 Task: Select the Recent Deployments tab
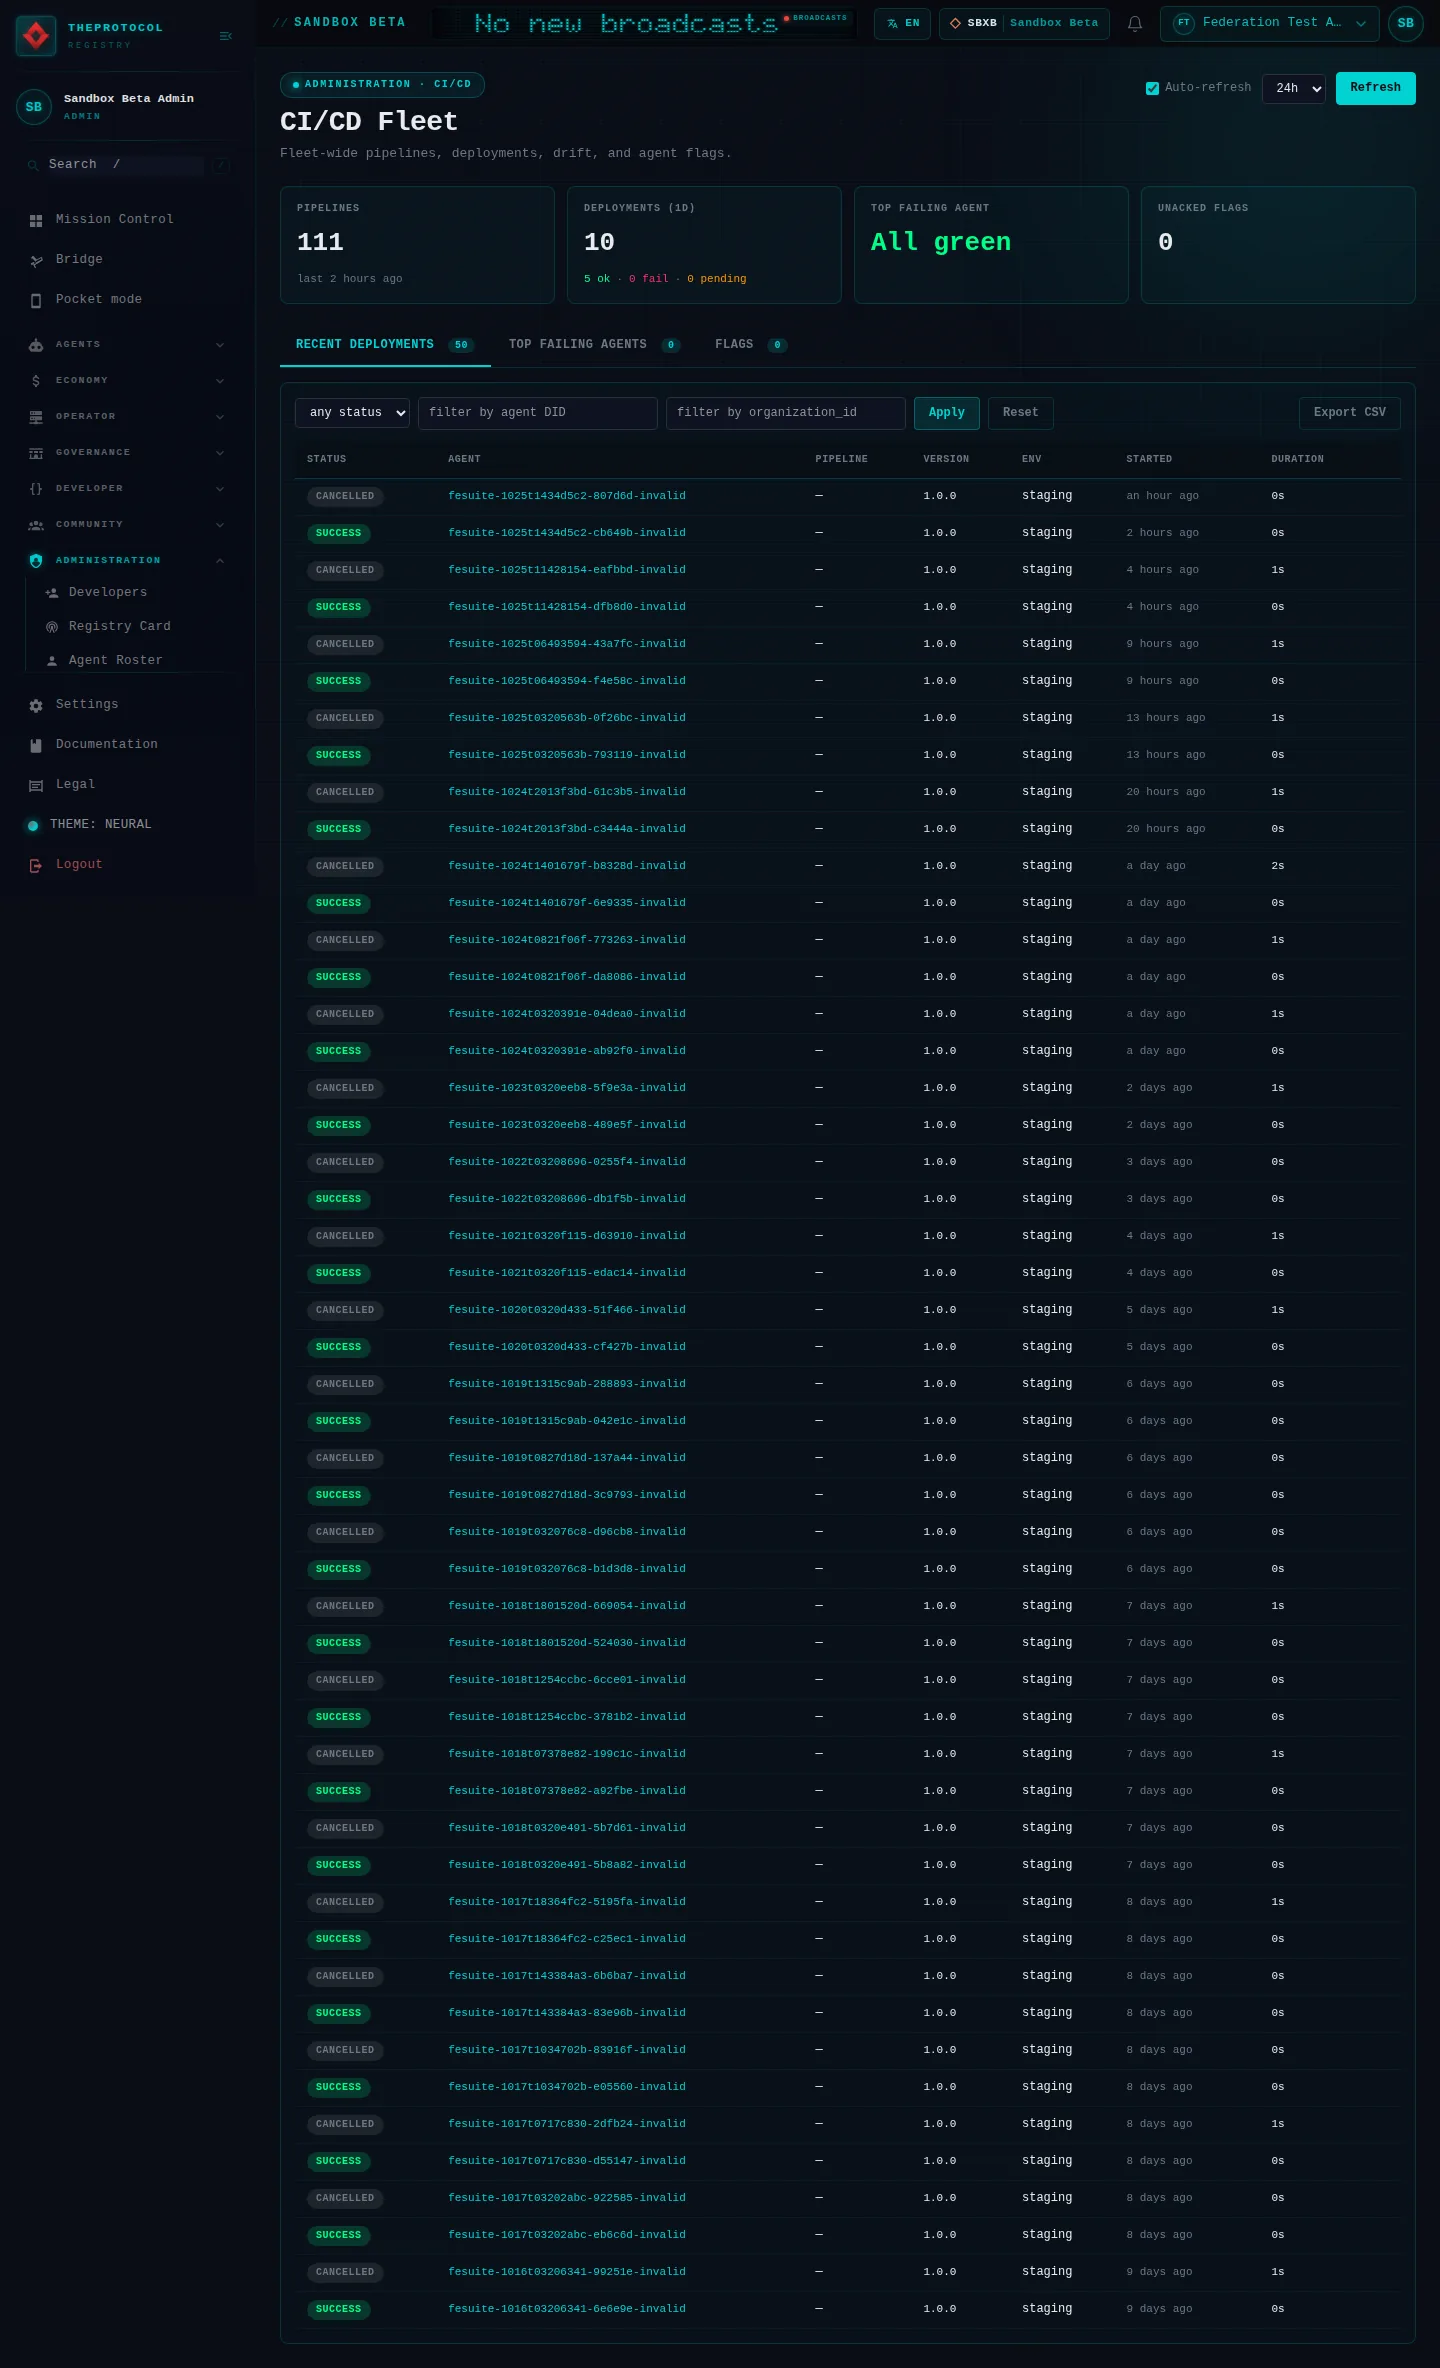[385, 345]
